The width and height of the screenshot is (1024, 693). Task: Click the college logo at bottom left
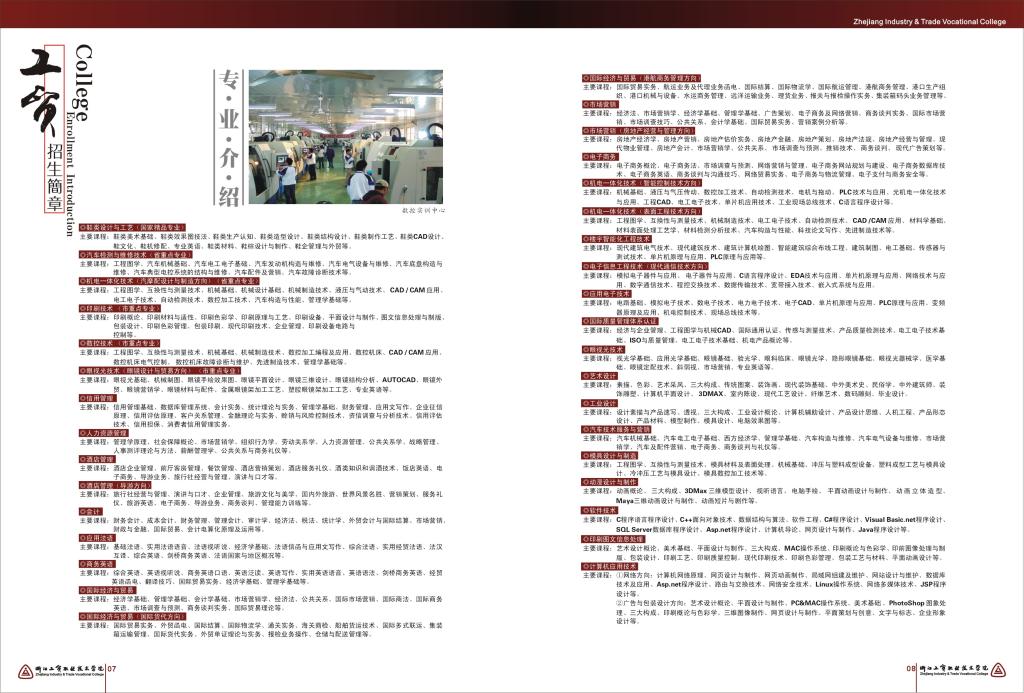click(60, 671)
